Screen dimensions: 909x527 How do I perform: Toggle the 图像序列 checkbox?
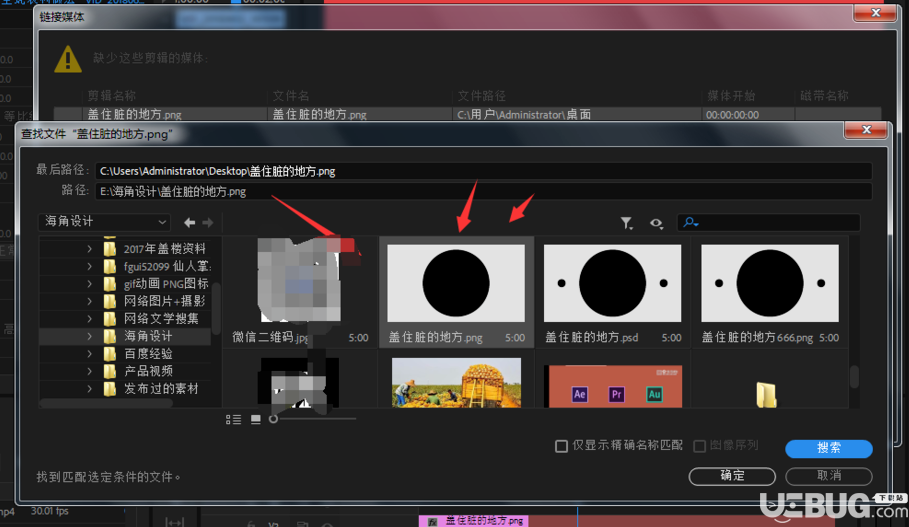tap(700, 446)
